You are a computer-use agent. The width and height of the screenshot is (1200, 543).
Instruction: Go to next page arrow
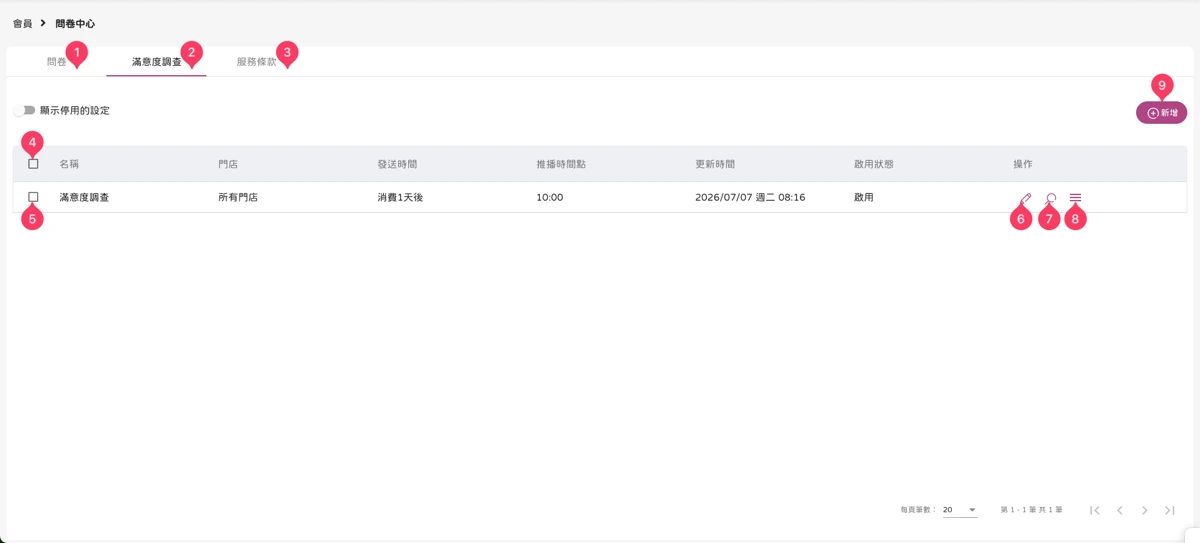[x=1145, y=510]
